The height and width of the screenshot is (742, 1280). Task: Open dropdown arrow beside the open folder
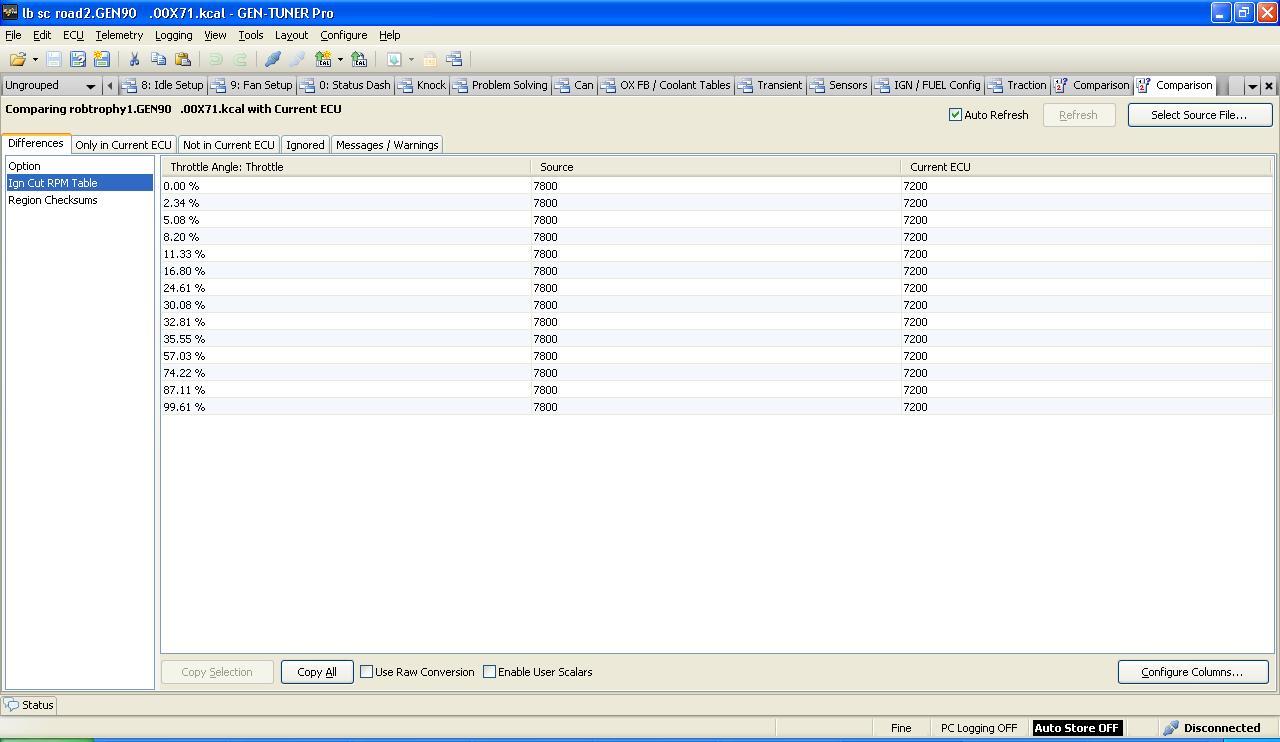point(35,60)
